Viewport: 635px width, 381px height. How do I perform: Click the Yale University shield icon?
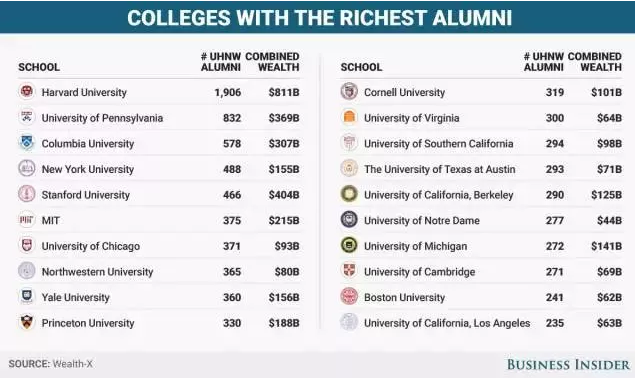27,296
